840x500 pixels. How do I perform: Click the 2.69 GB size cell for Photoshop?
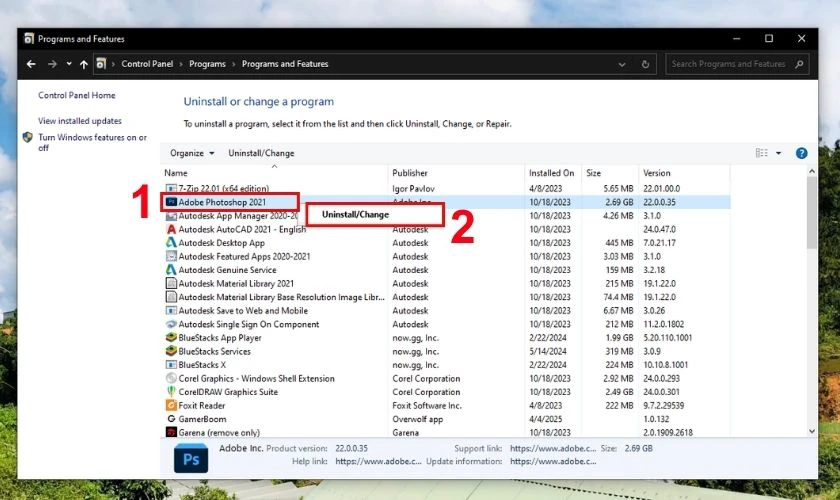click(x=619, y=202)
